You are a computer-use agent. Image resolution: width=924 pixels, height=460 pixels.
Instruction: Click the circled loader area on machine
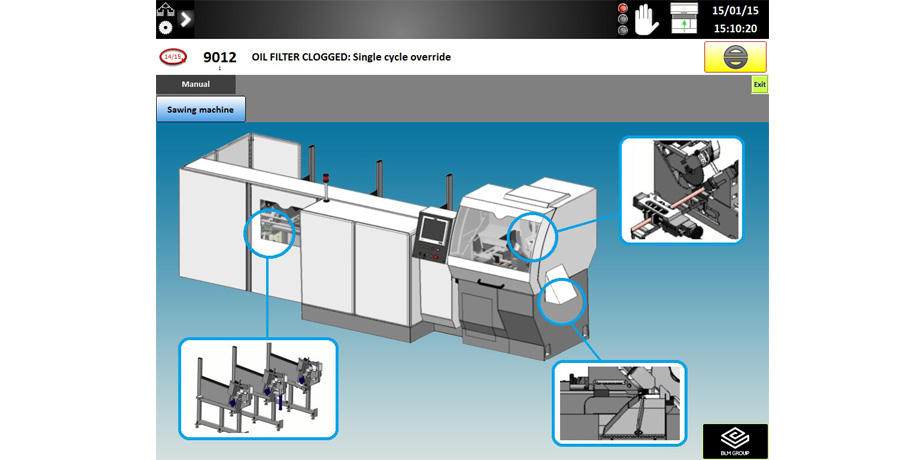pyautogui.click(x=270, y=233)
